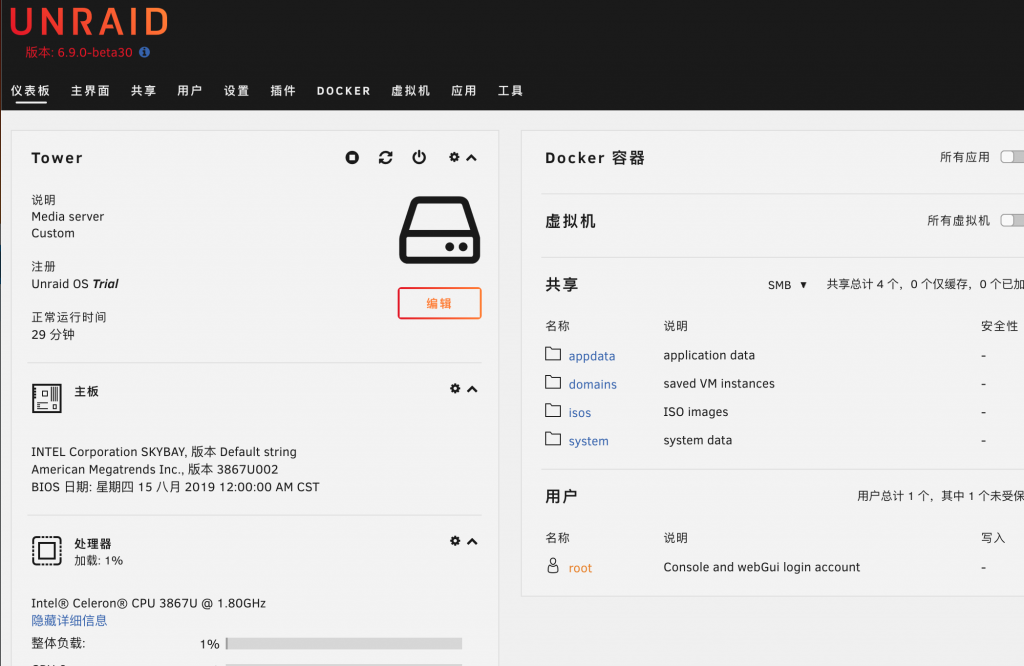Click the BIOS 日期 line
This screenshot has width=1024, height=666.
click(x=175, y=487)
